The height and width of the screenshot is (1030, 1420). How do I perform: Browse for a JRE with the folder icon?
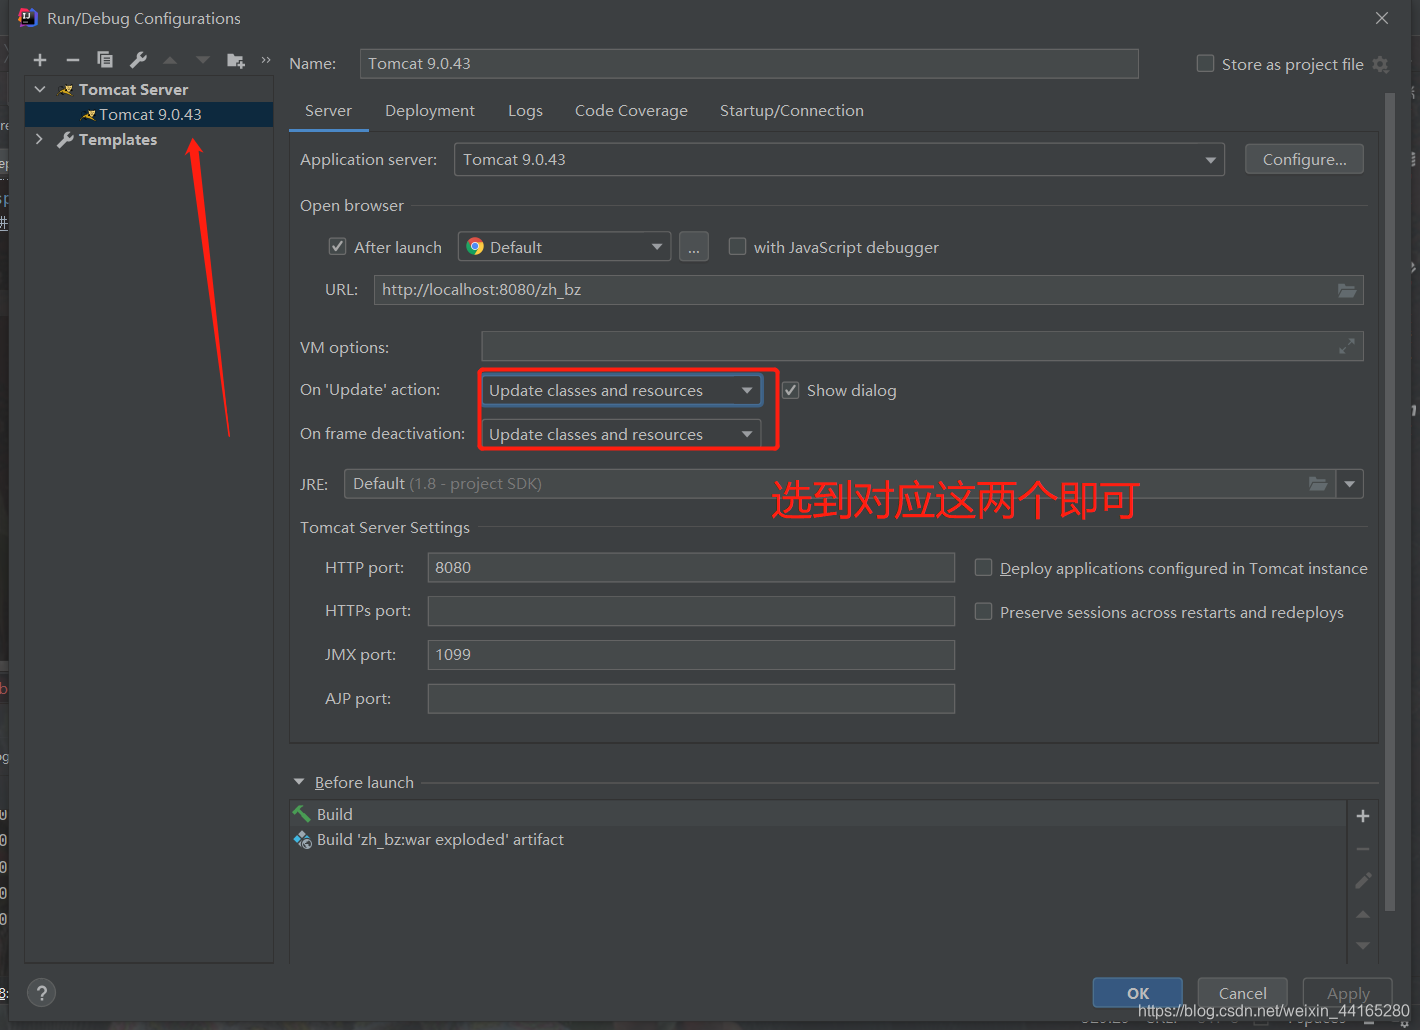(1318, 484)
